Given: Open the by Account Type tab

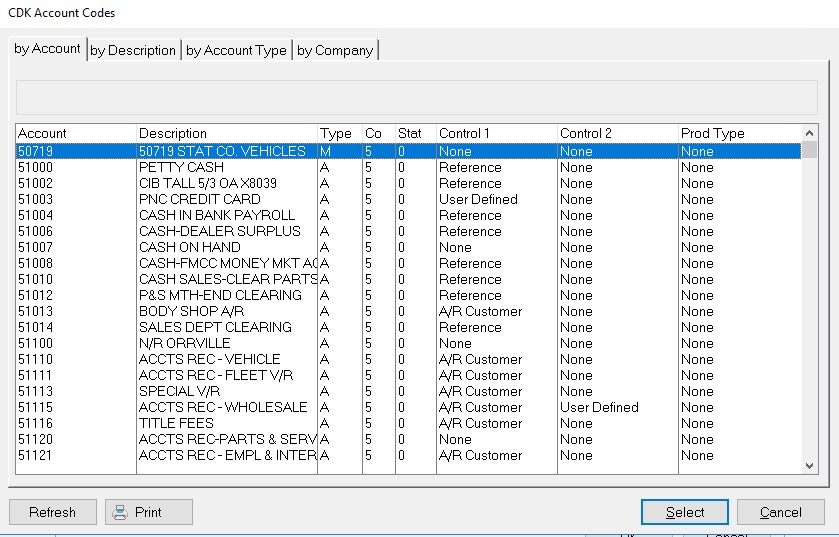Looking at the screenshot, I should pos(236,50).
